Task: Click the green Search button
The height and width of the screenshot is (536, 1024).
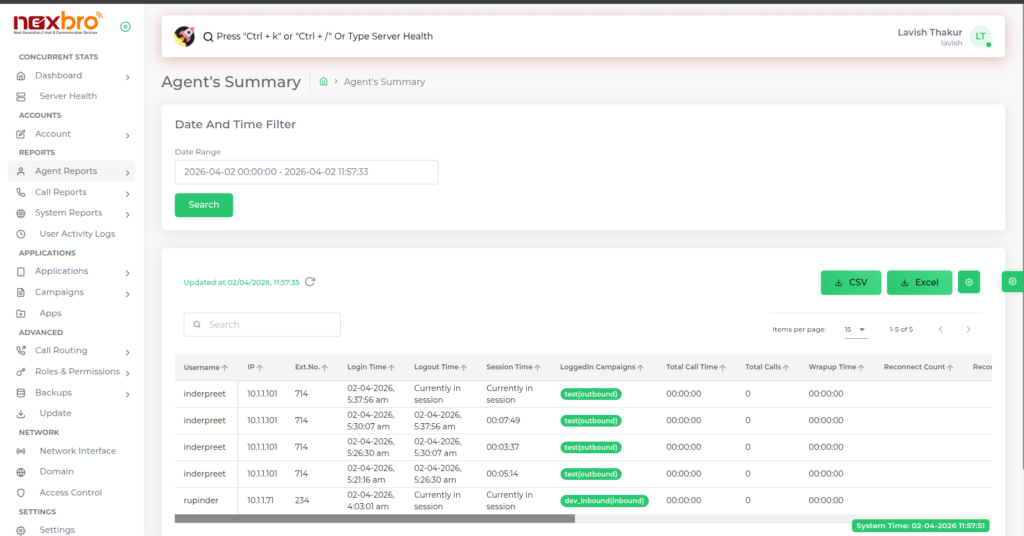Action: click(203, 205)
